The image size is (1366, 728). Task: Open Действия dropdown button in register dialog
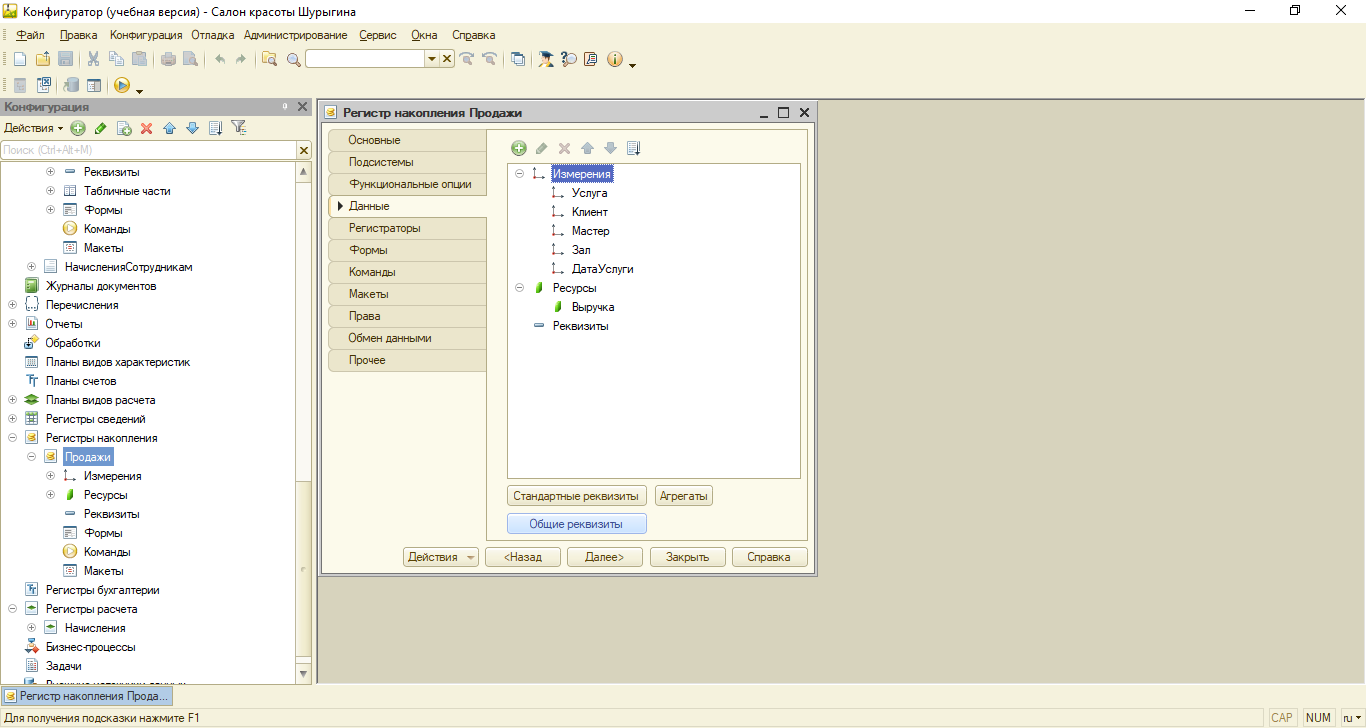[x=441, y=557]
